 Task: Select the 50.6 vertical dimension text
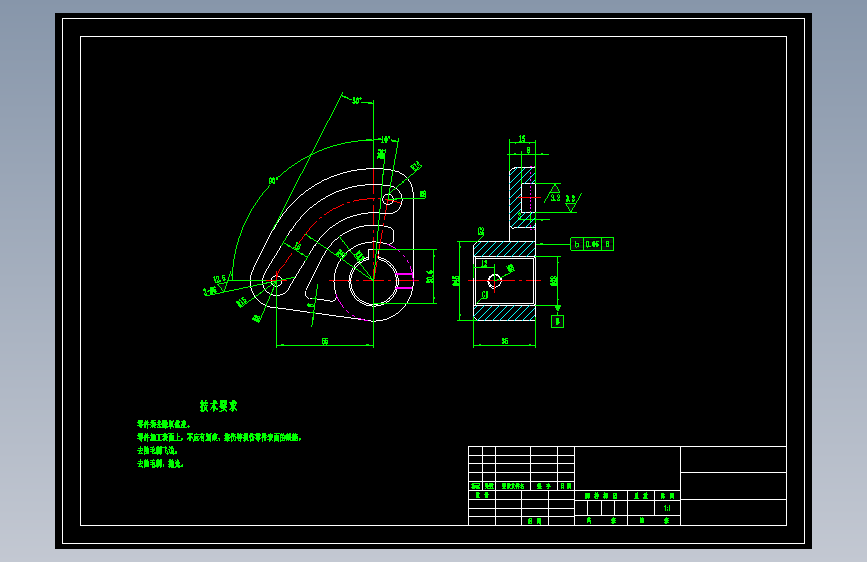pyautogui.click(x=430, y=276)
